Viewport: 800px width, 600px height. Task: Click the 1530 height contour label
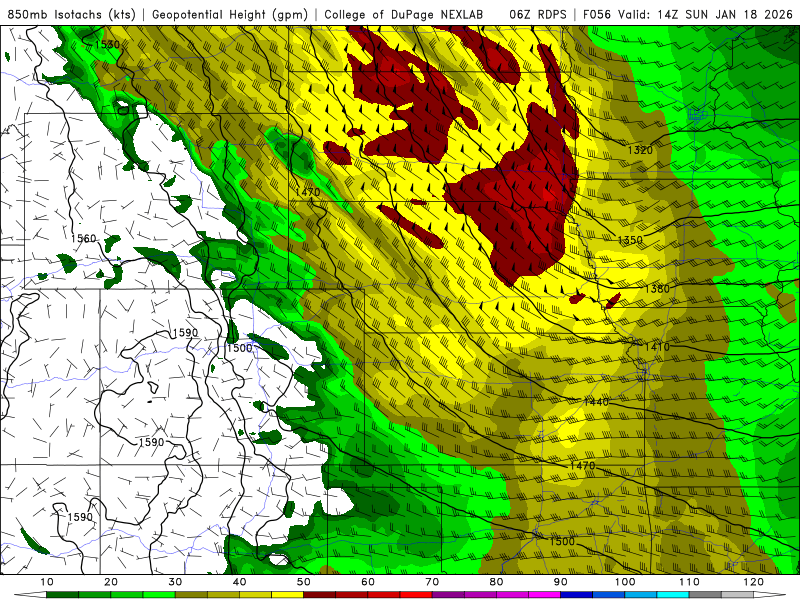pyautogui.click(x=107, y=44)
